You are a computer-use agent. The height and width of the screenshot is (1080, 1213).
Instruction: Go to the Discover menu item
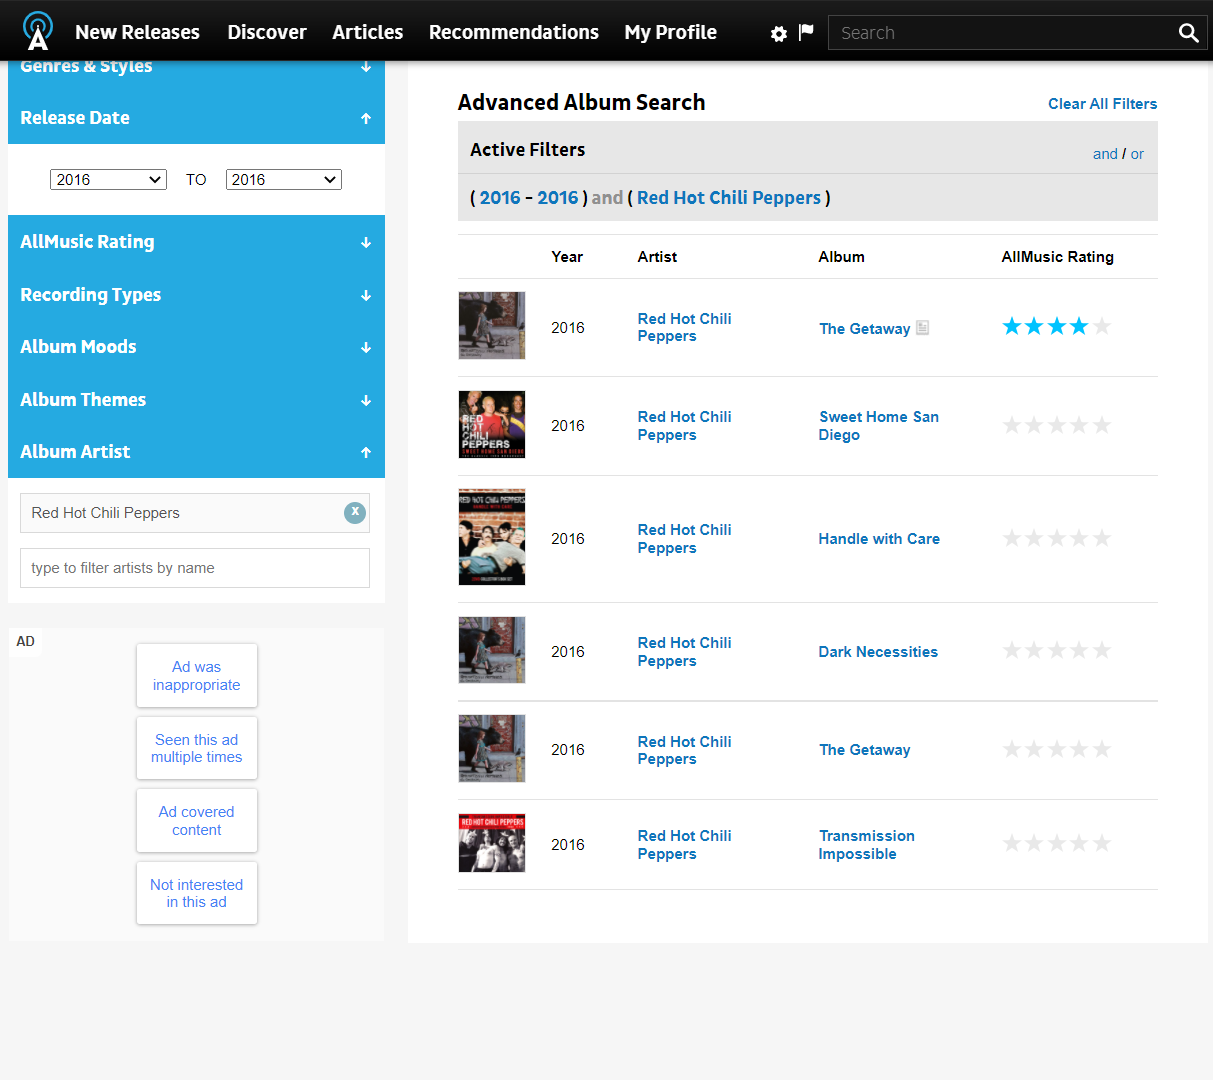[267, 32]
